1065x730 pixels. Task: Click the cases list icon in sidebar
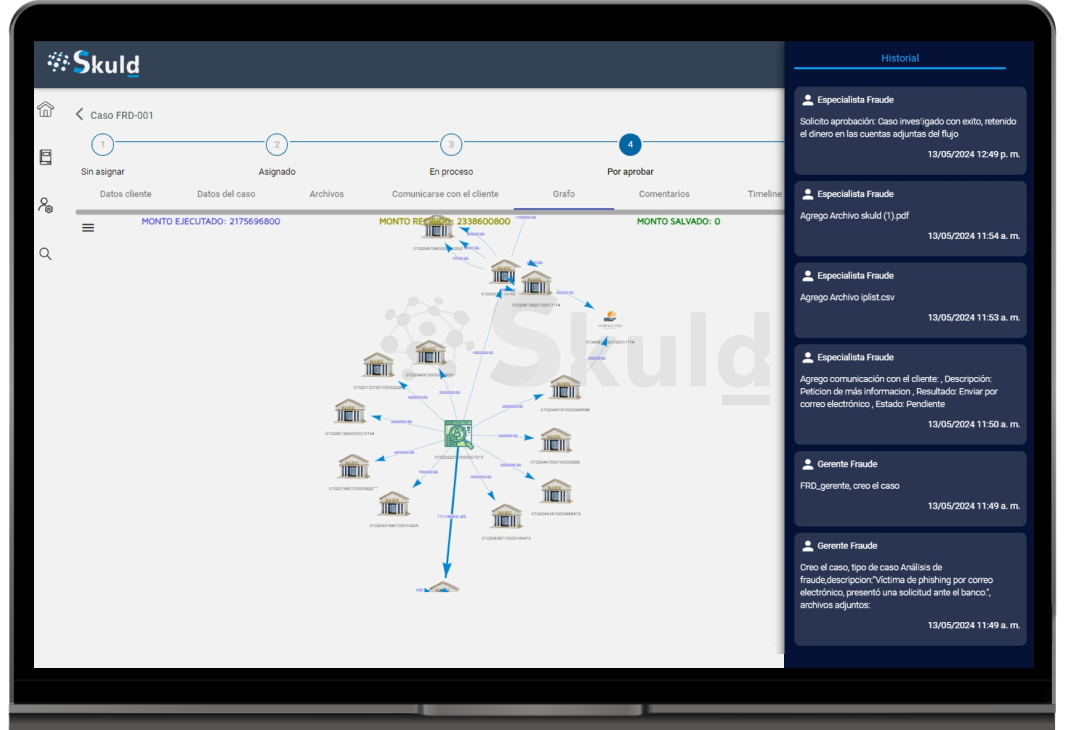coord(45,157)
